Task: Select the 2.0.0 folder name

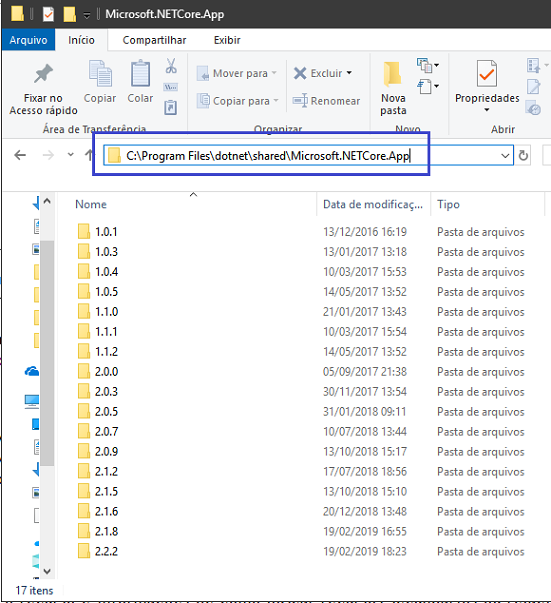Action: tap(107, 371)
